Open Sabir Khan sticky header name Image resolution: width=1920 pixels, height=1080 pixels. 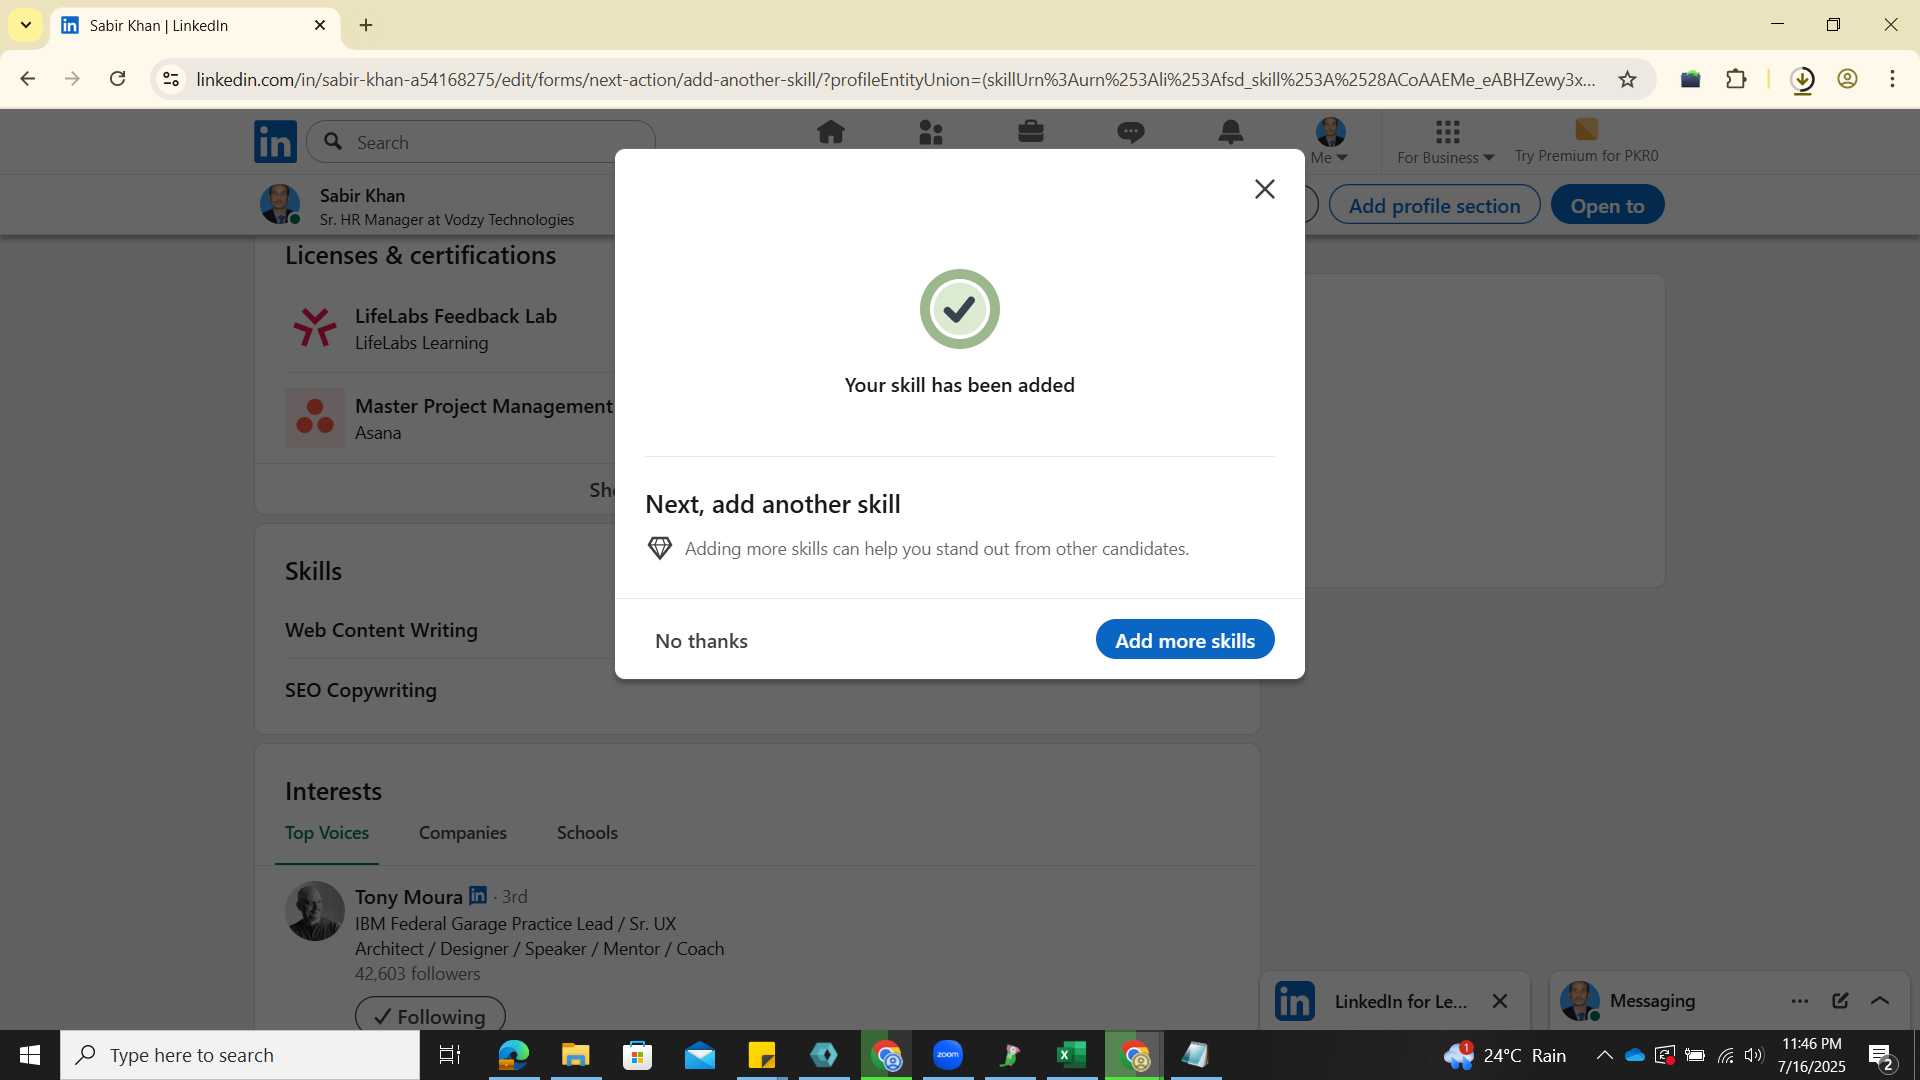362,196
